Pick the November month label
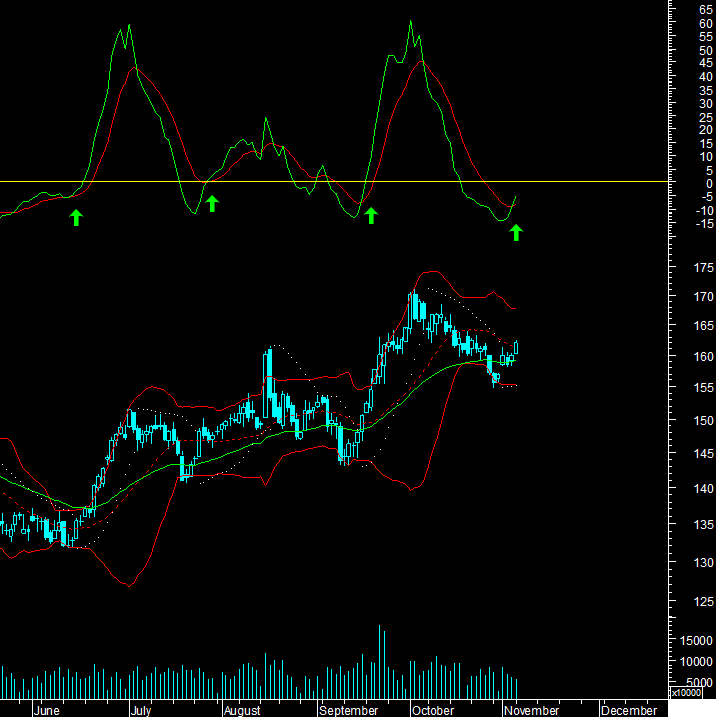Screen dimensions: 716x717 [531, 711]
